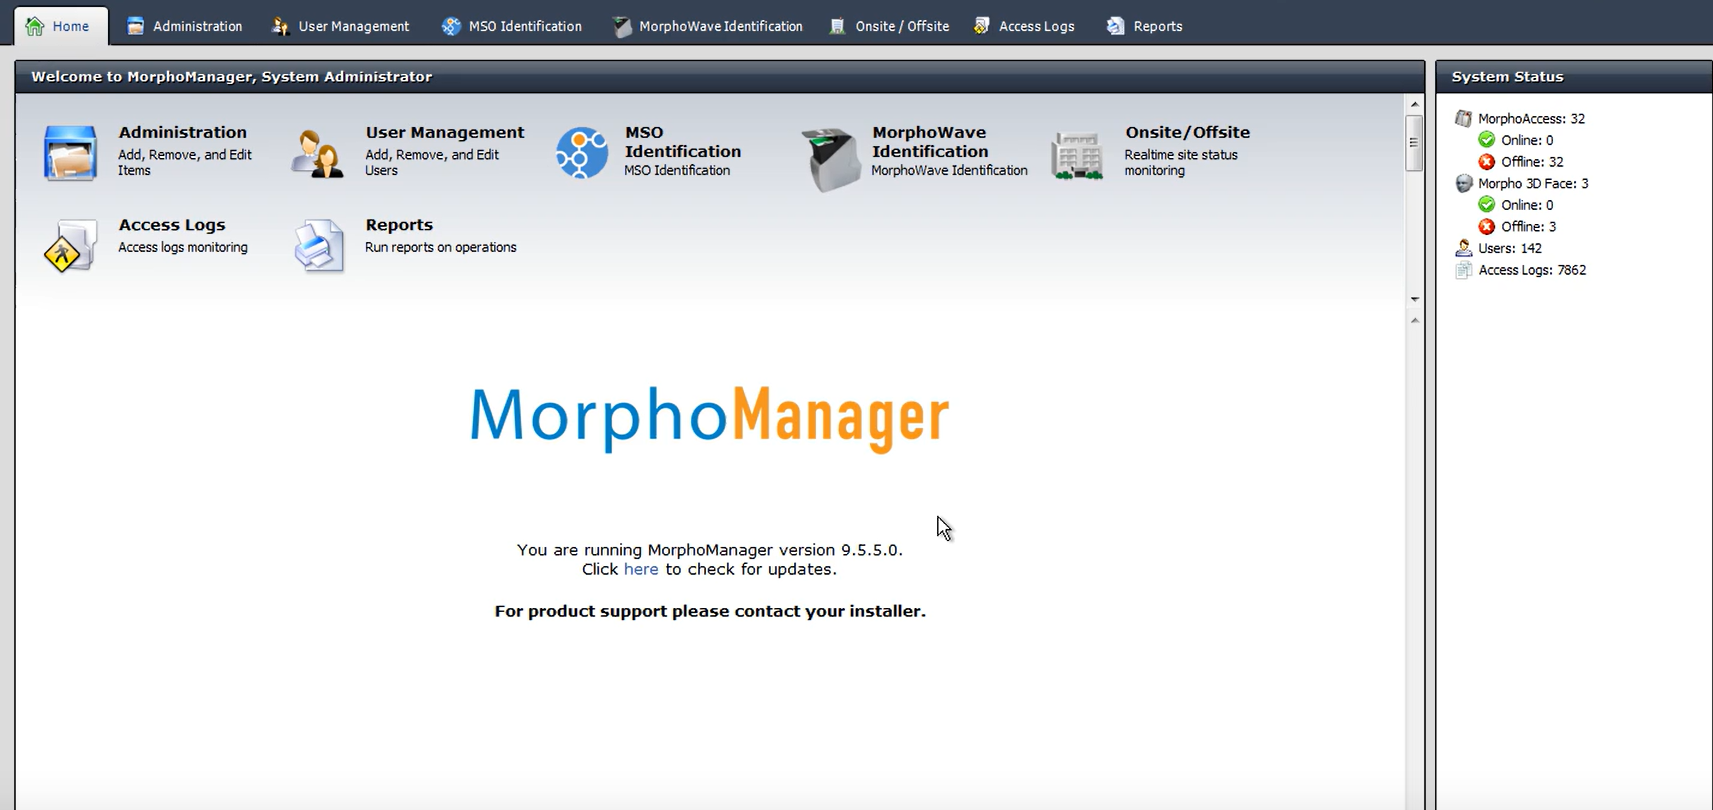Click the 'here' link to check updates
1713x810 pixels.
(x=641, y=569)
